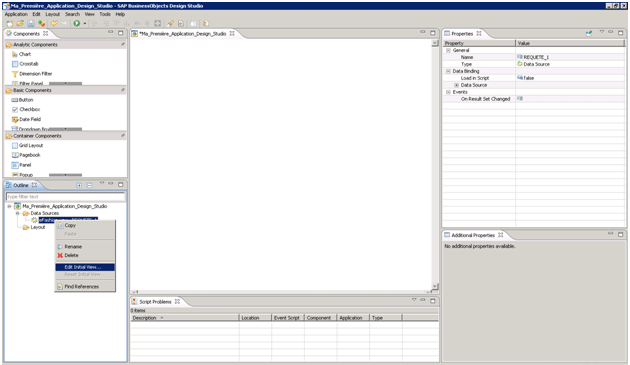Select Rename in the context menu
This screenshot has width=630, height=365.
point(73,246)
